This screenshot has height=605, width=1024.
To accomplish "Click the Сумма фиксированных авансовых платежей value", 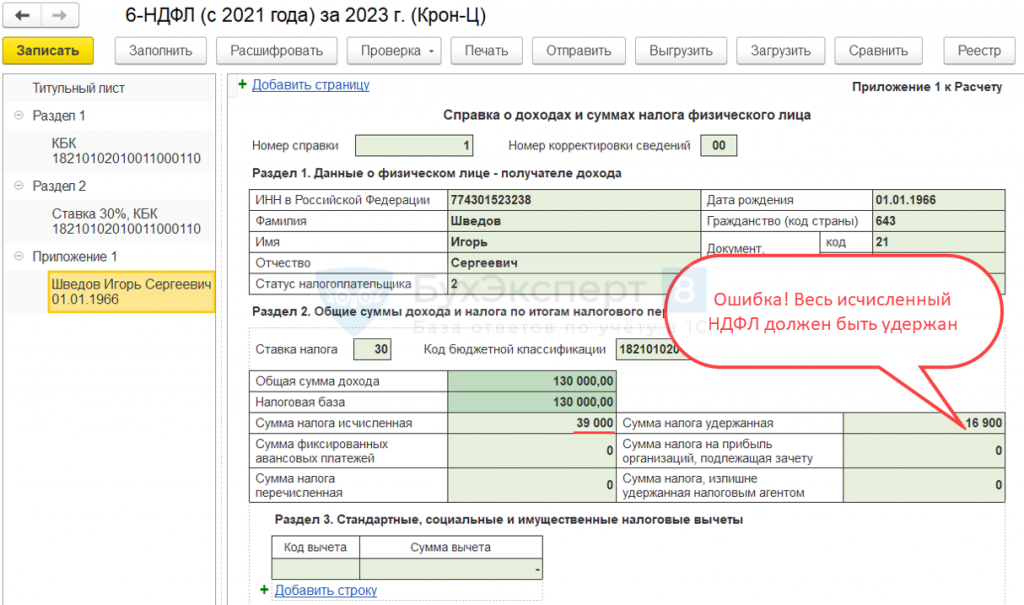I will [532, 451].
